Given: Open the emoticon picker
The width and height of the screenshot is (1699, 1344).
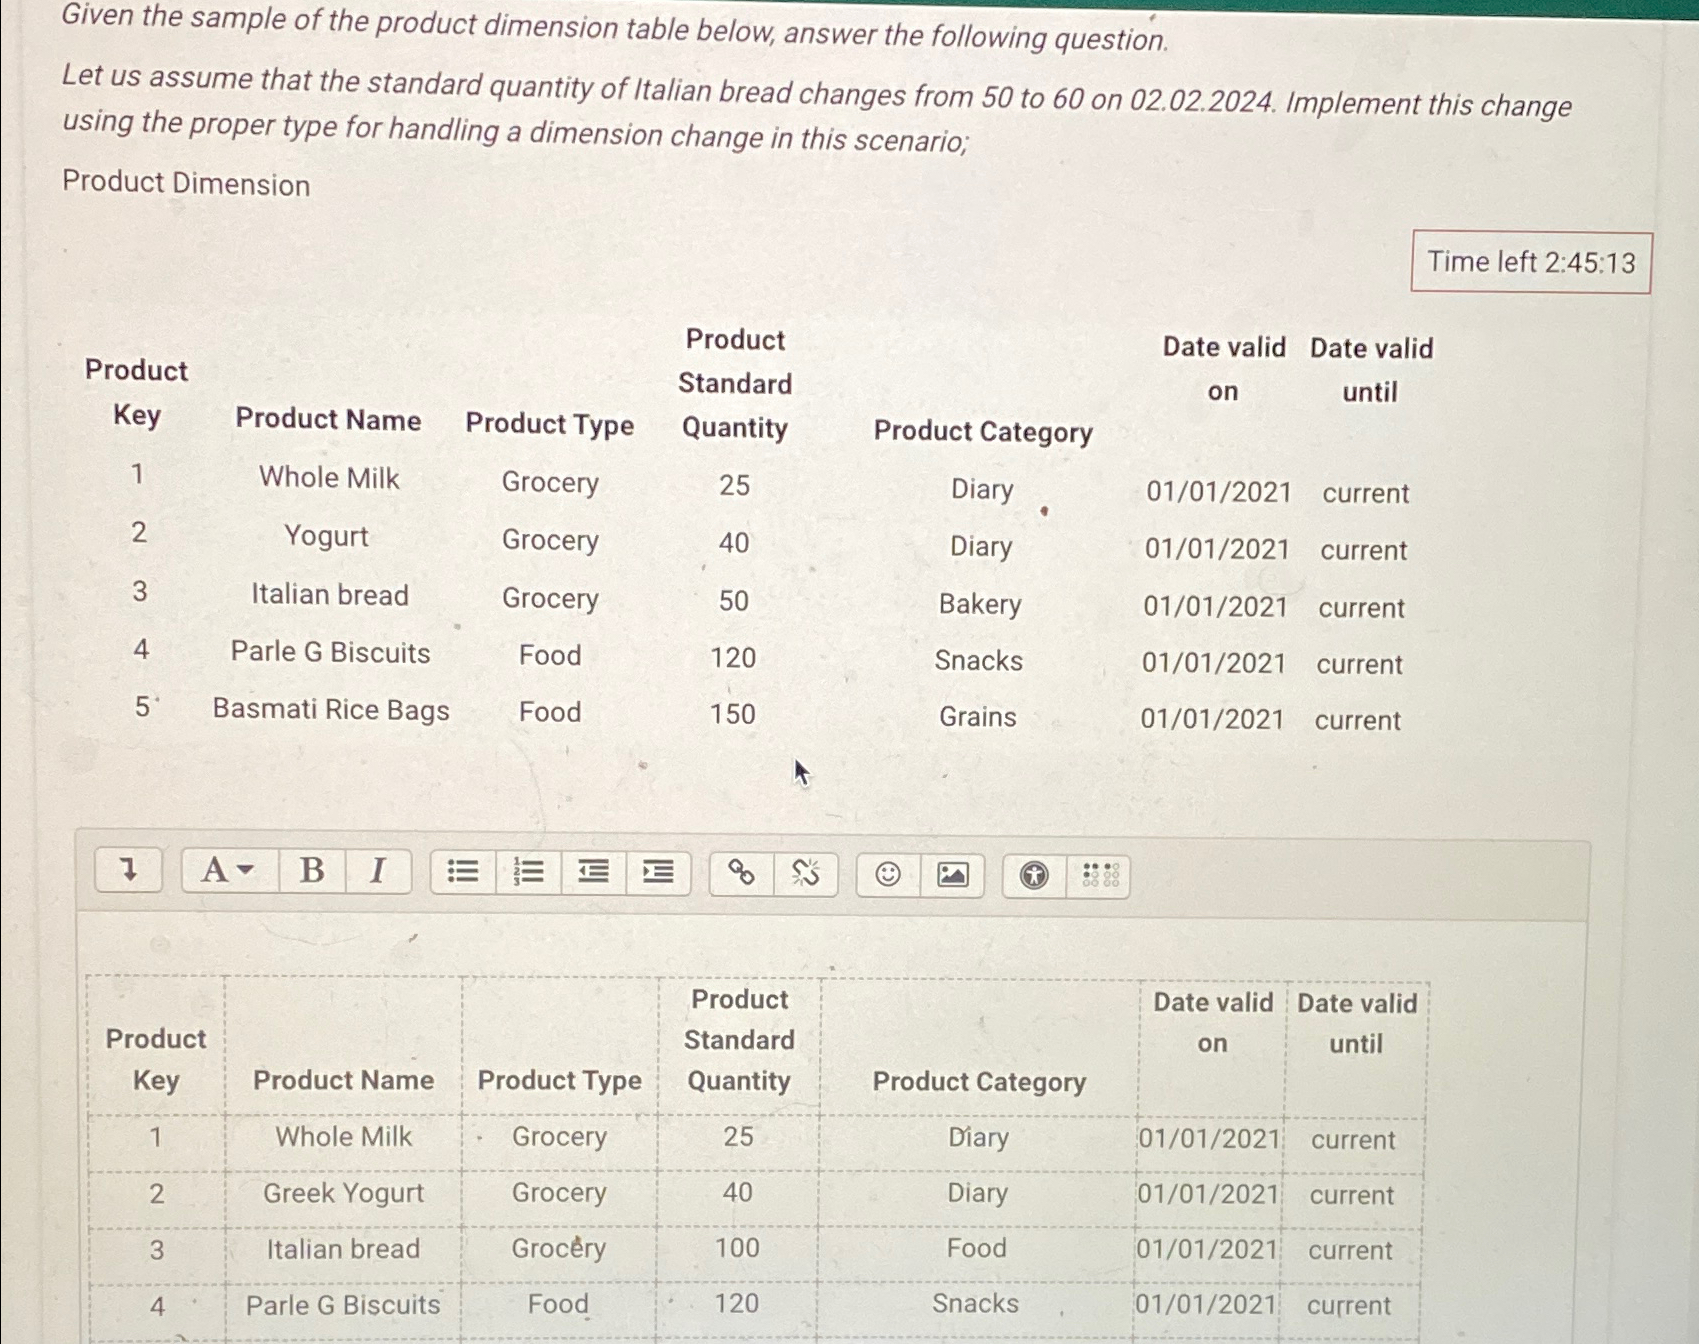Looking at the screenshot, I should click(x=888, y=874).
